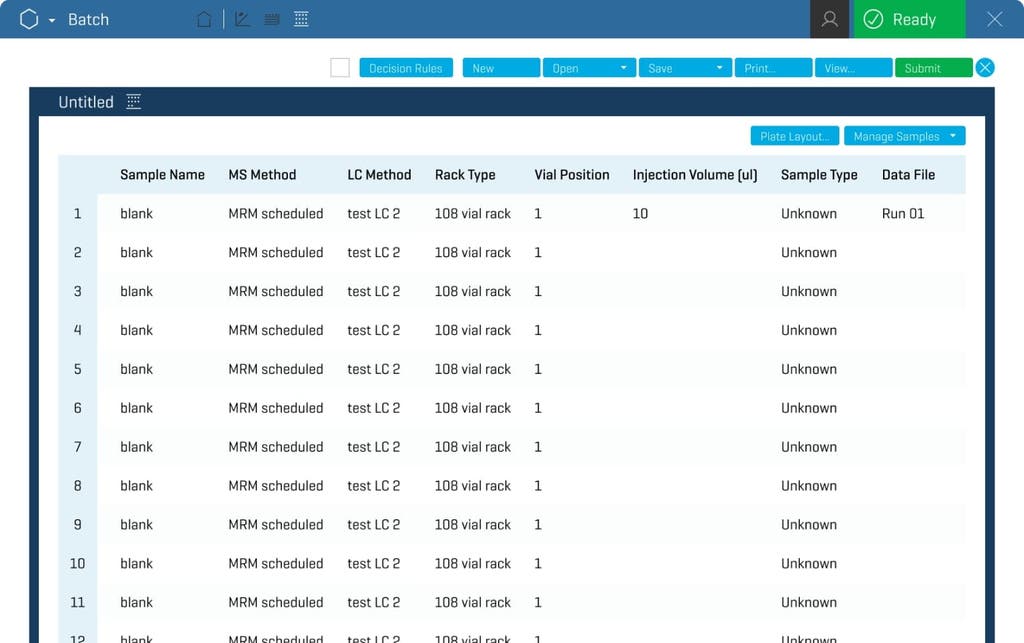Click the circular X icon beside Submit
This screenshot has width=1024, height=643.
(x=985, y=67)
